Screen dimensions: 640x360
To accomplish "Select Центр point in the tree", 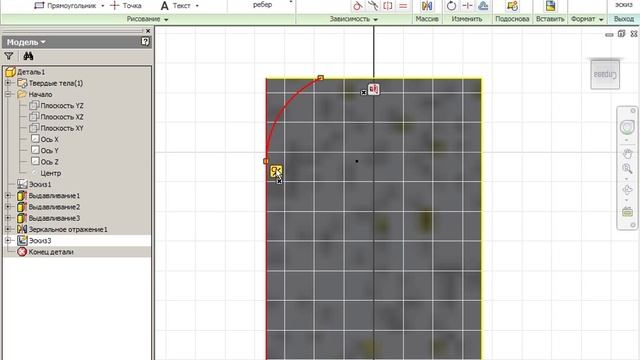I will 51,173.
